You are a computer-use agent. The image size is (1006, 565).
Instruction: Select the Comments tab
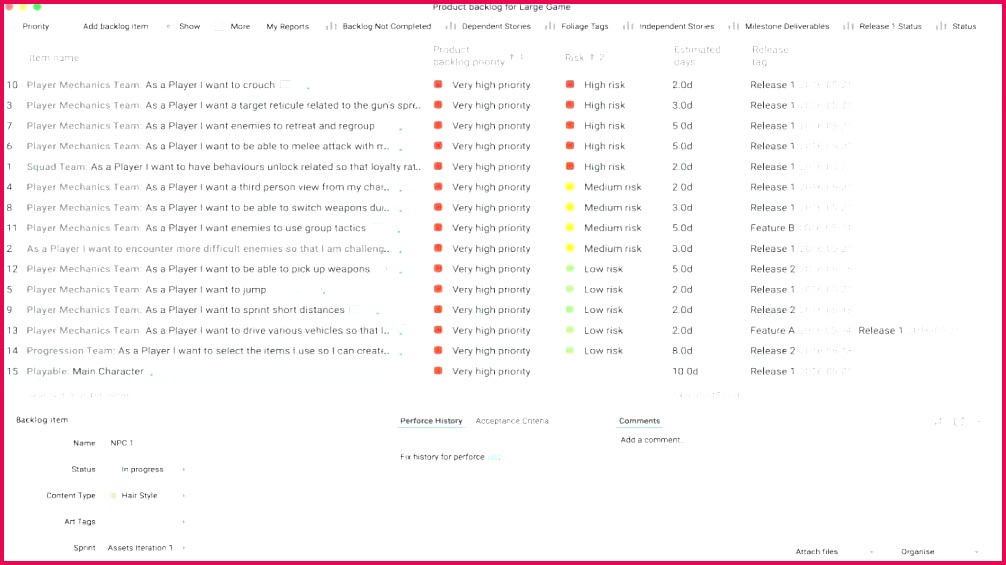point(639,421)
